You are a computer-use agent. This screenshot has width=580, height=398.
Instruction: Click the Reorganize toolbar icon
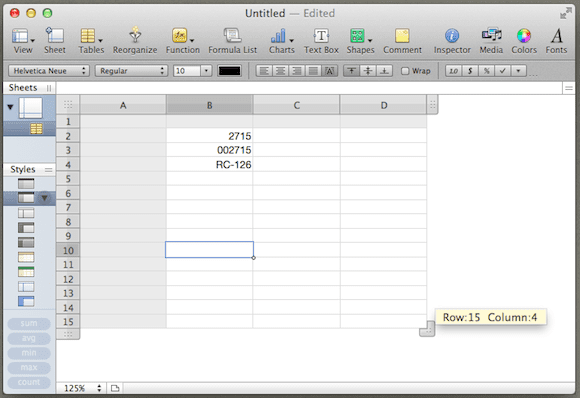point(135,35)
